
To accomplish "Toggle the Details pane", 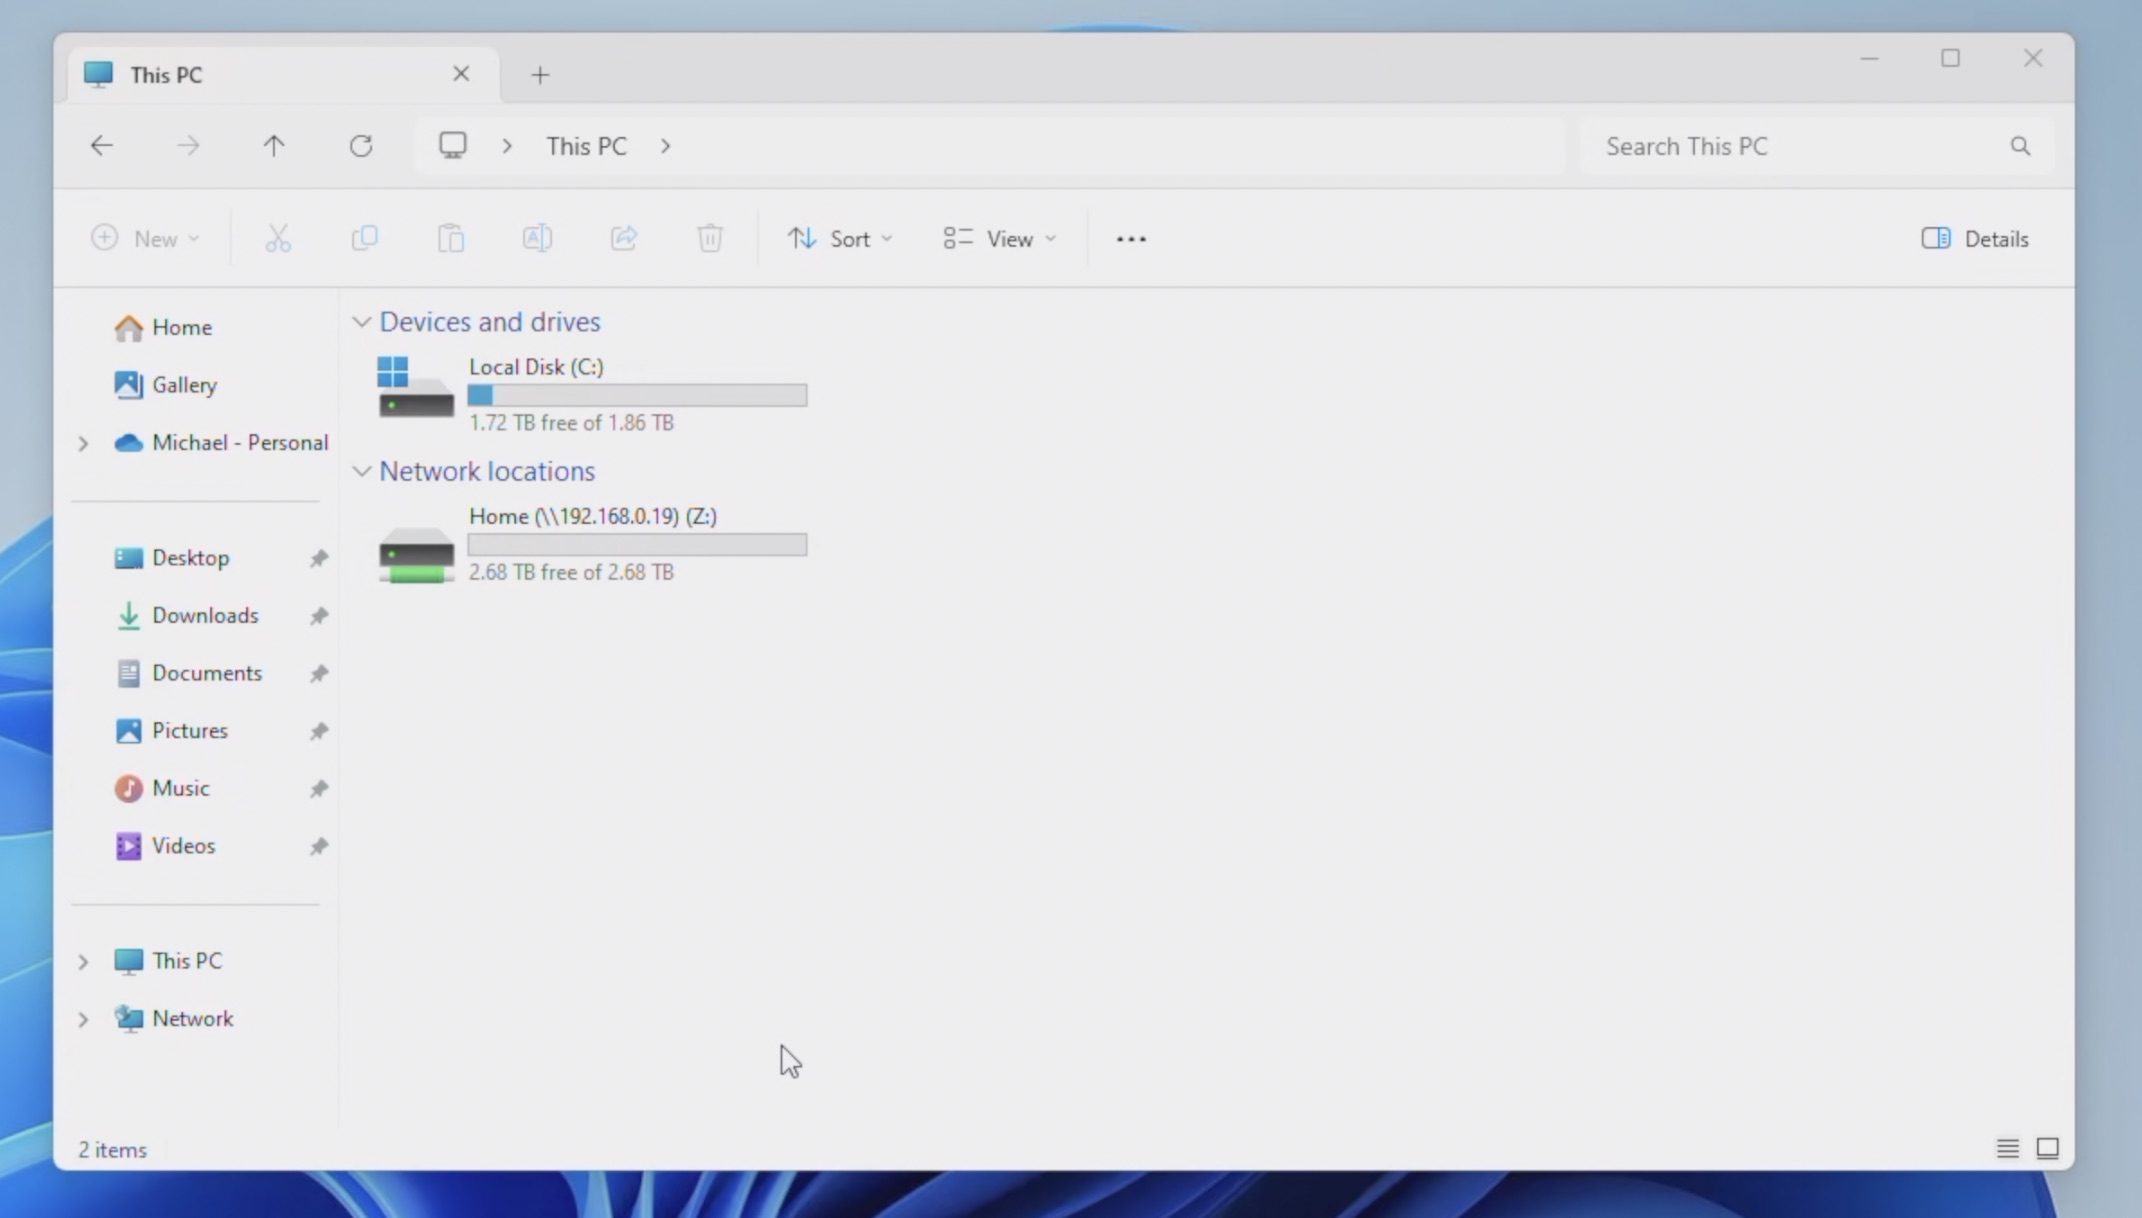I will pos(1975,238).
